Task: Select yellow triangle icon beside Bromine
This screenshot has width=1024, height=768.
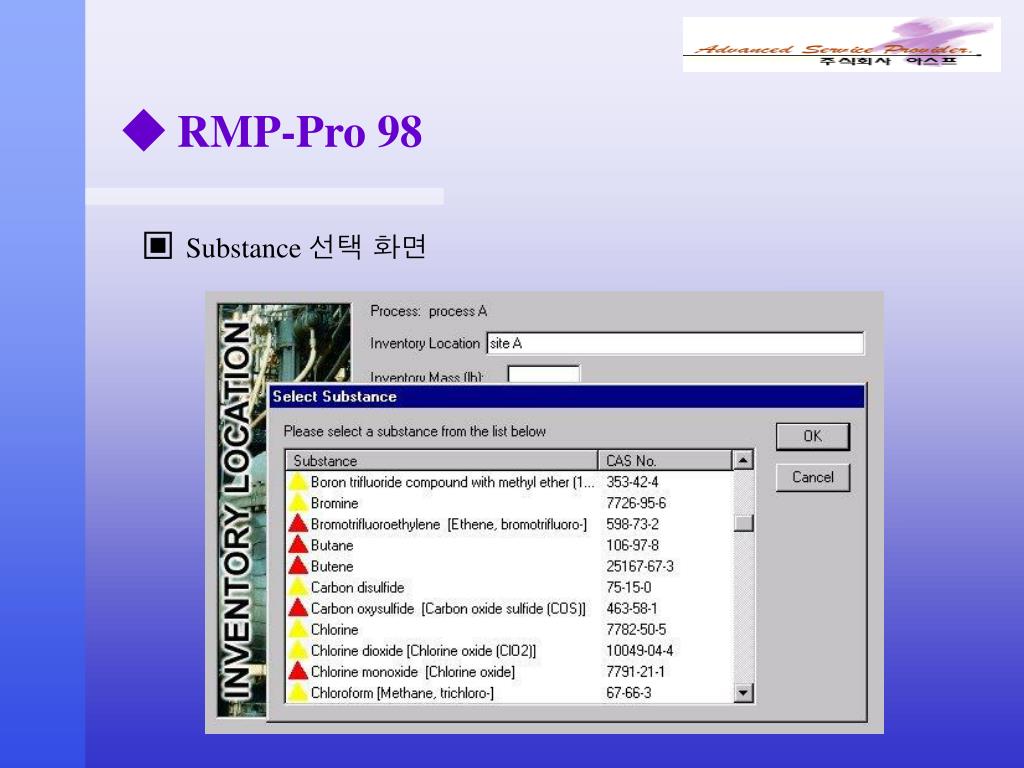Action: click(x=298, y=503)
